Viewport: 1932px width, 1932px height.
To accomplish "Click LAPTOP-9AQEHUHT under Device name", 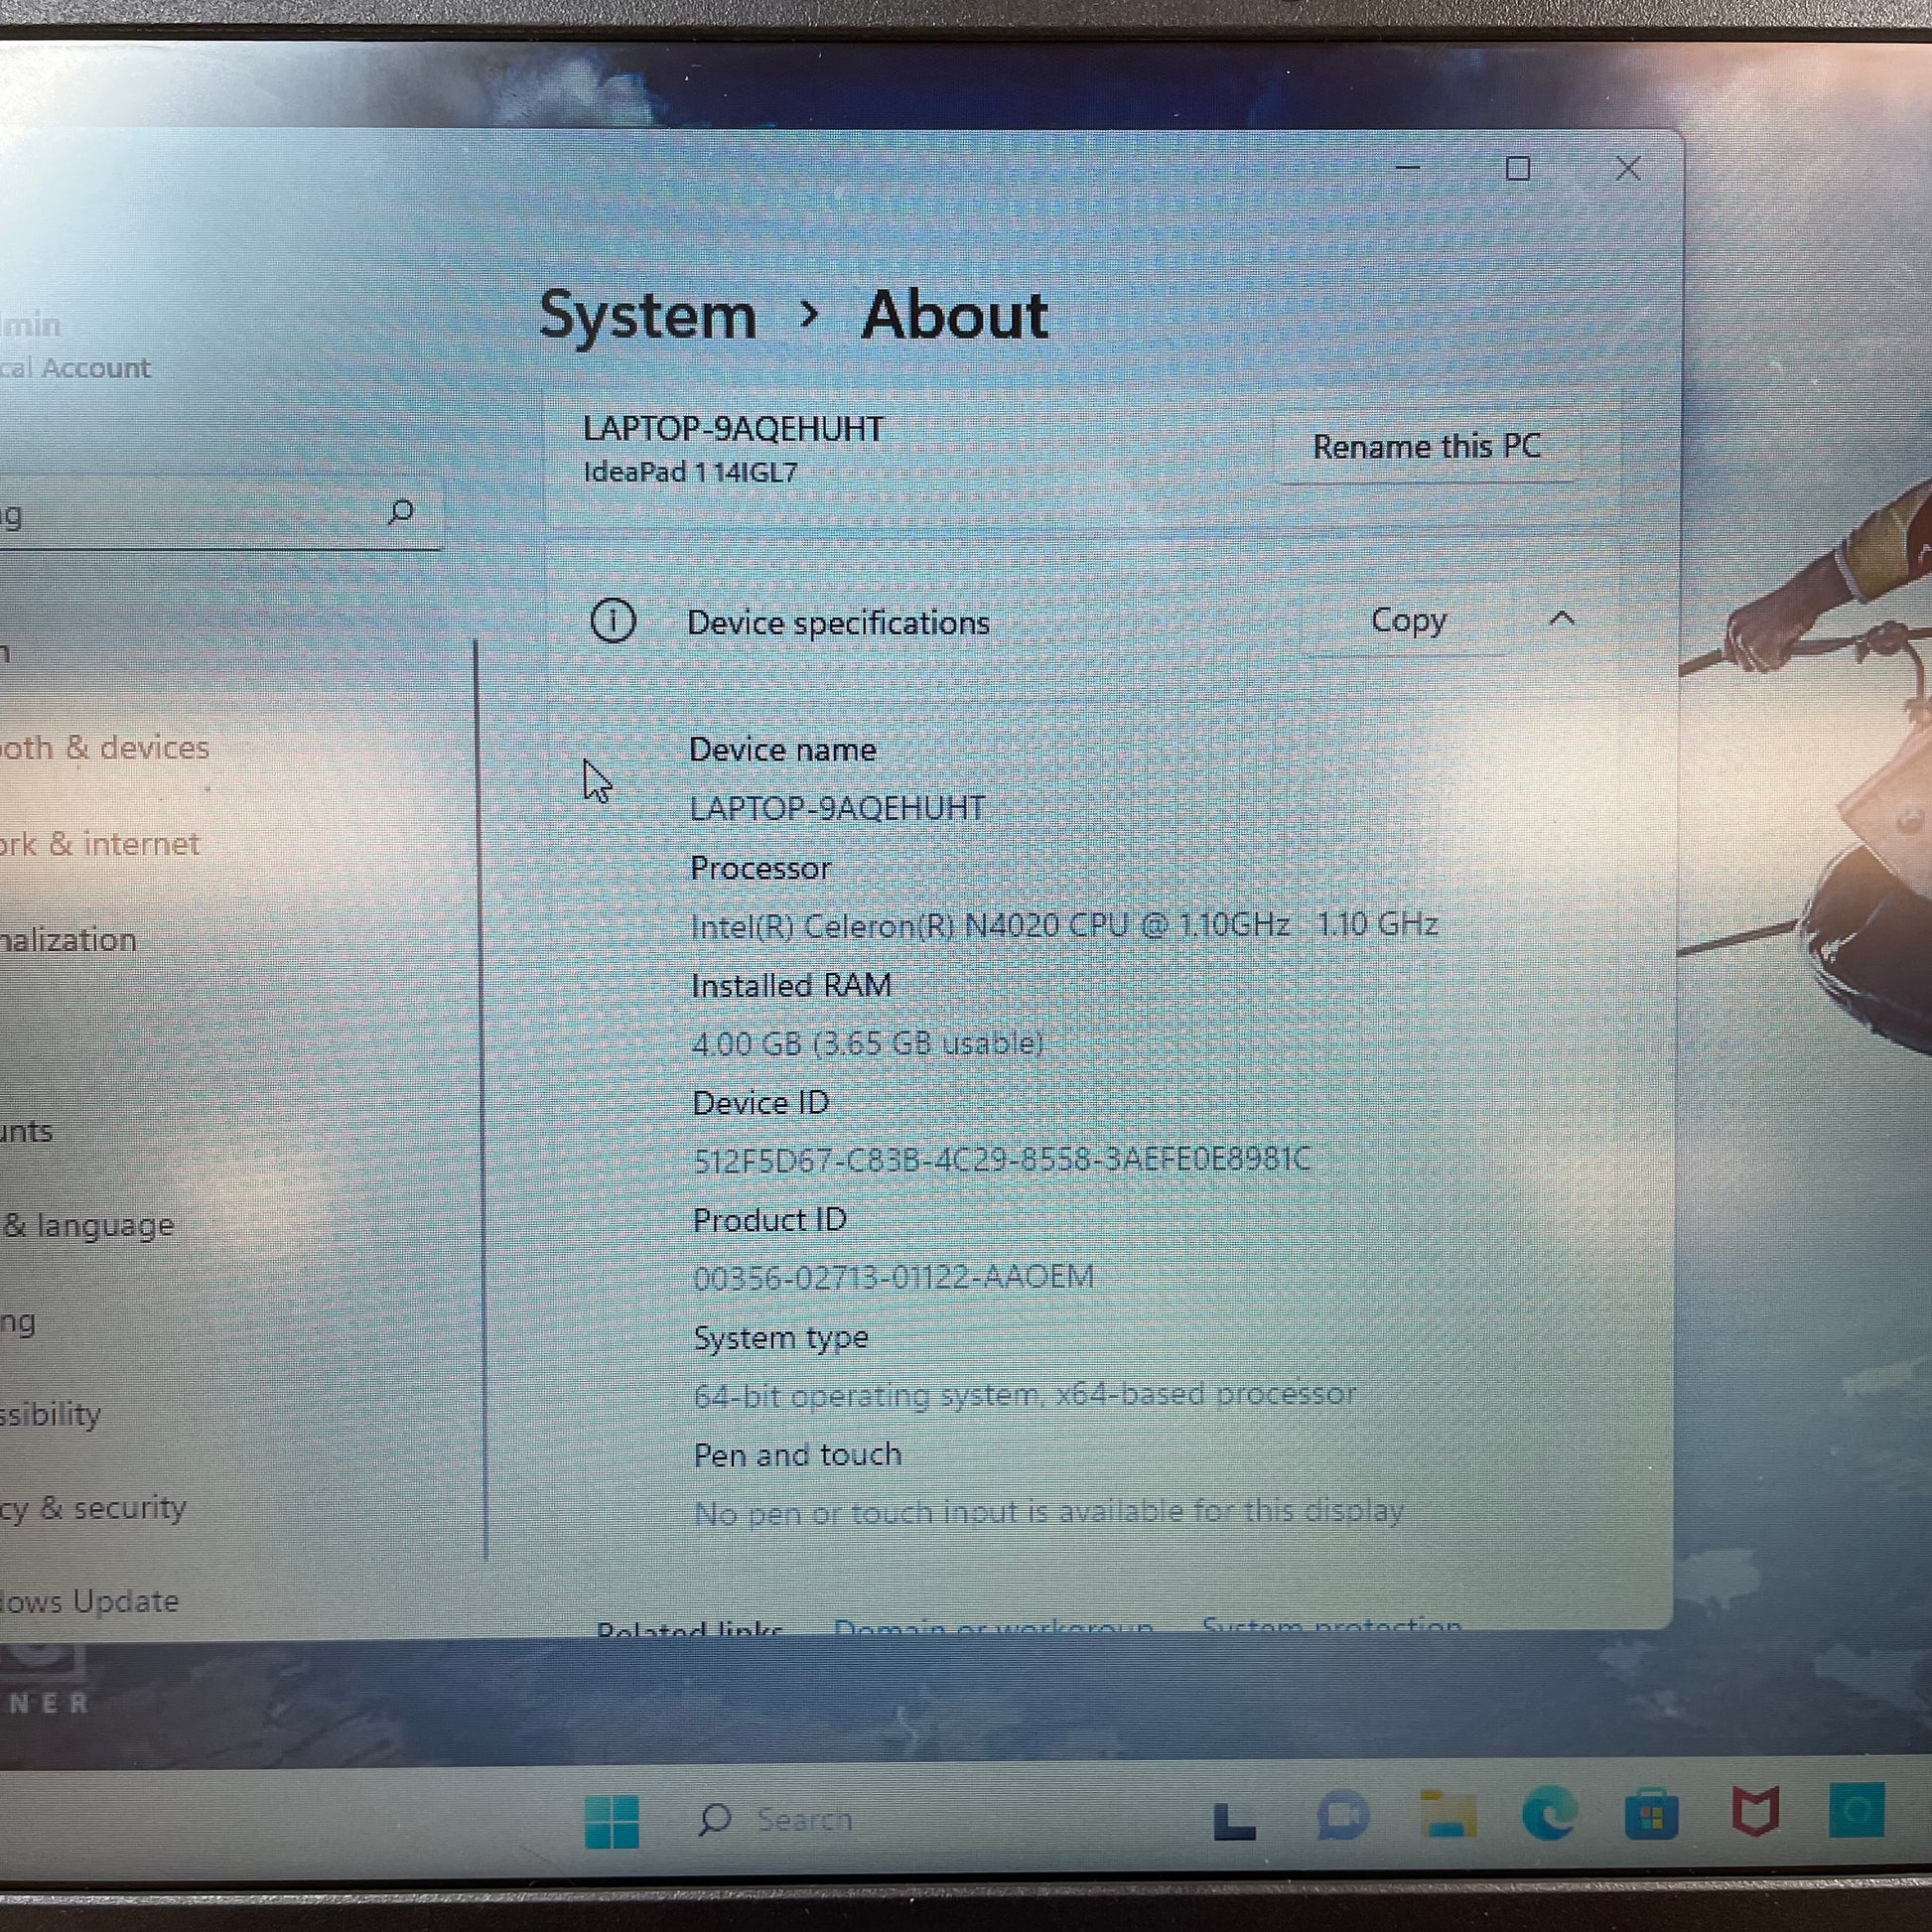I will tap(837, 808).
